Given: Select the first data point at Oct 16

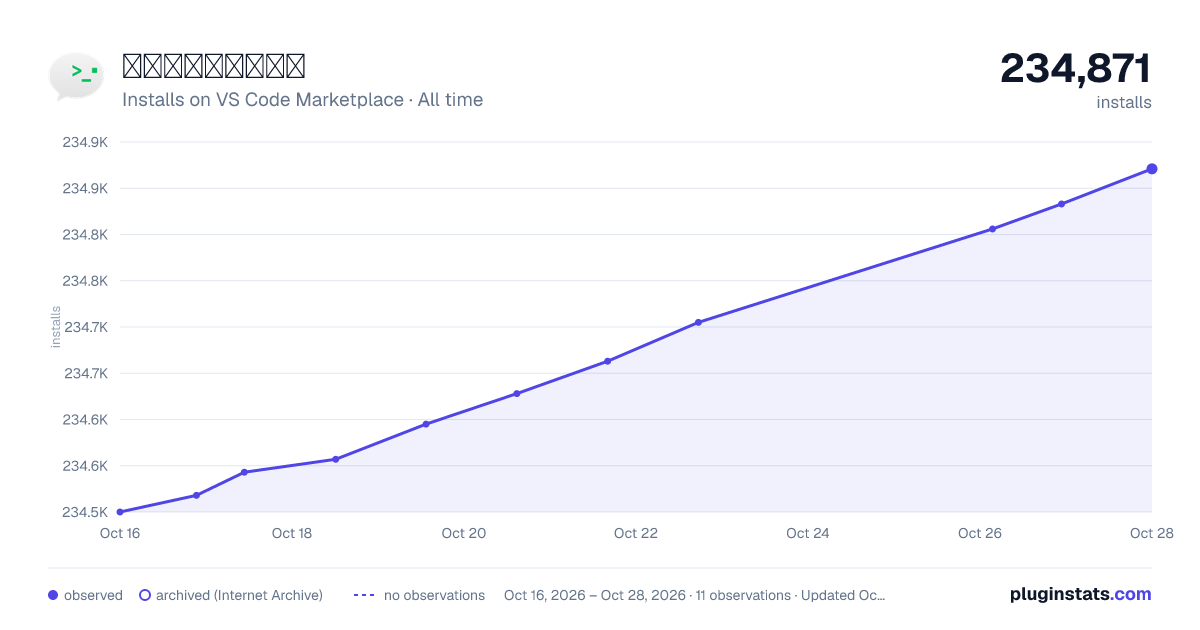Looking at the screenshot, I should point(120,512).
